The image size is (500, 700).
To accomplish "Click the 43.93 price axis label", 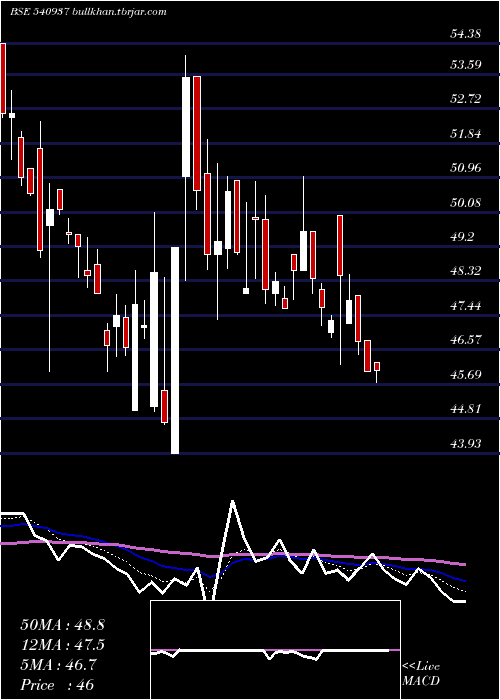I will point(466,443).
